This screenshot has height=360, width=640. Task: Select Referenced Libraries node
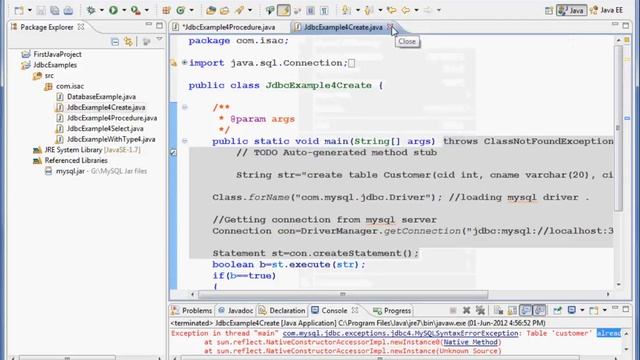76,160
